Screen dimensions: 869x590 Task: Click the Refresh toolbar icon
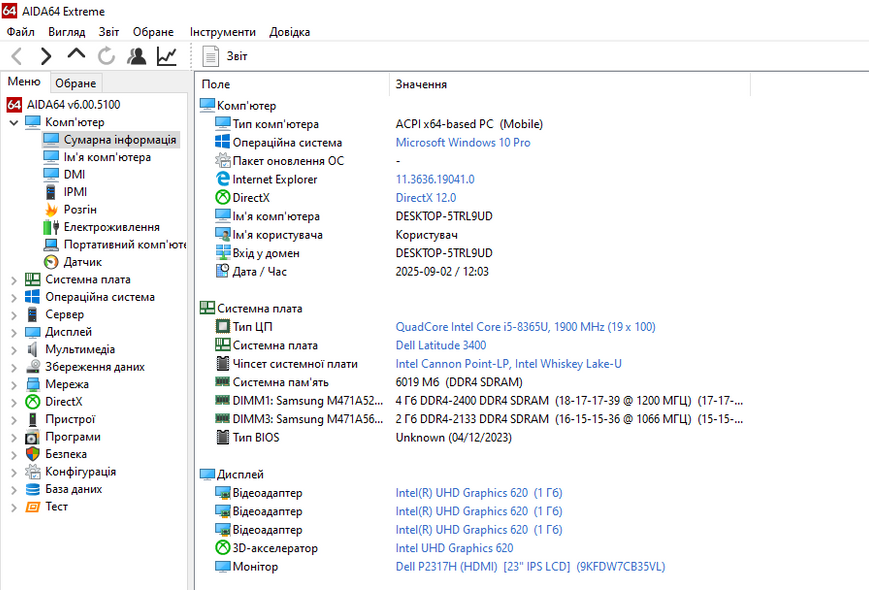coord(106,56)
